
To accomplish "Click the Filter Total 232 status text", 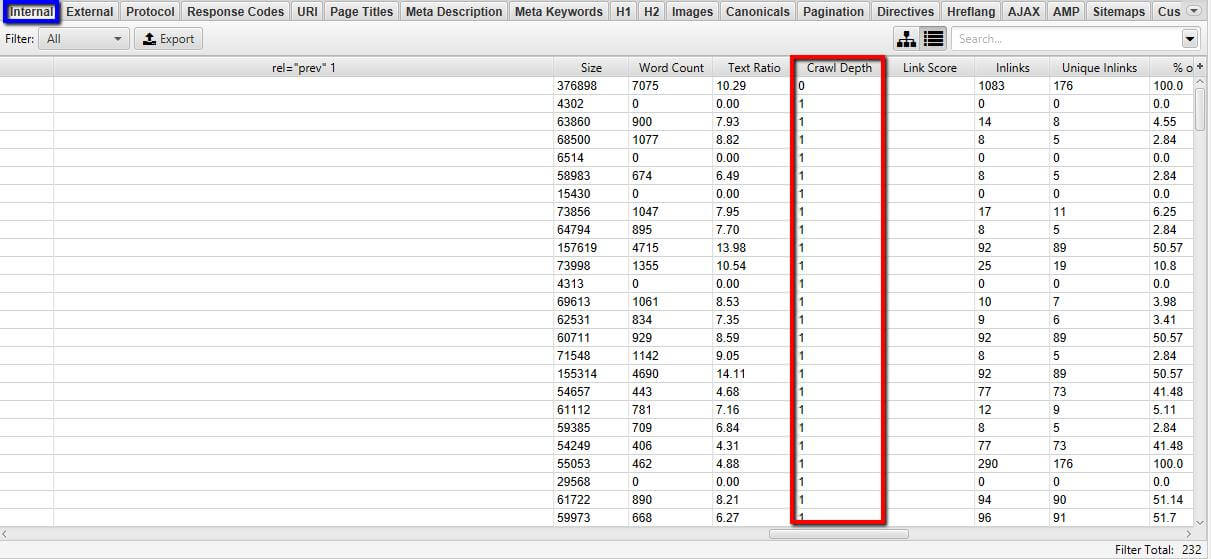I will click(x=1158, y=550).
